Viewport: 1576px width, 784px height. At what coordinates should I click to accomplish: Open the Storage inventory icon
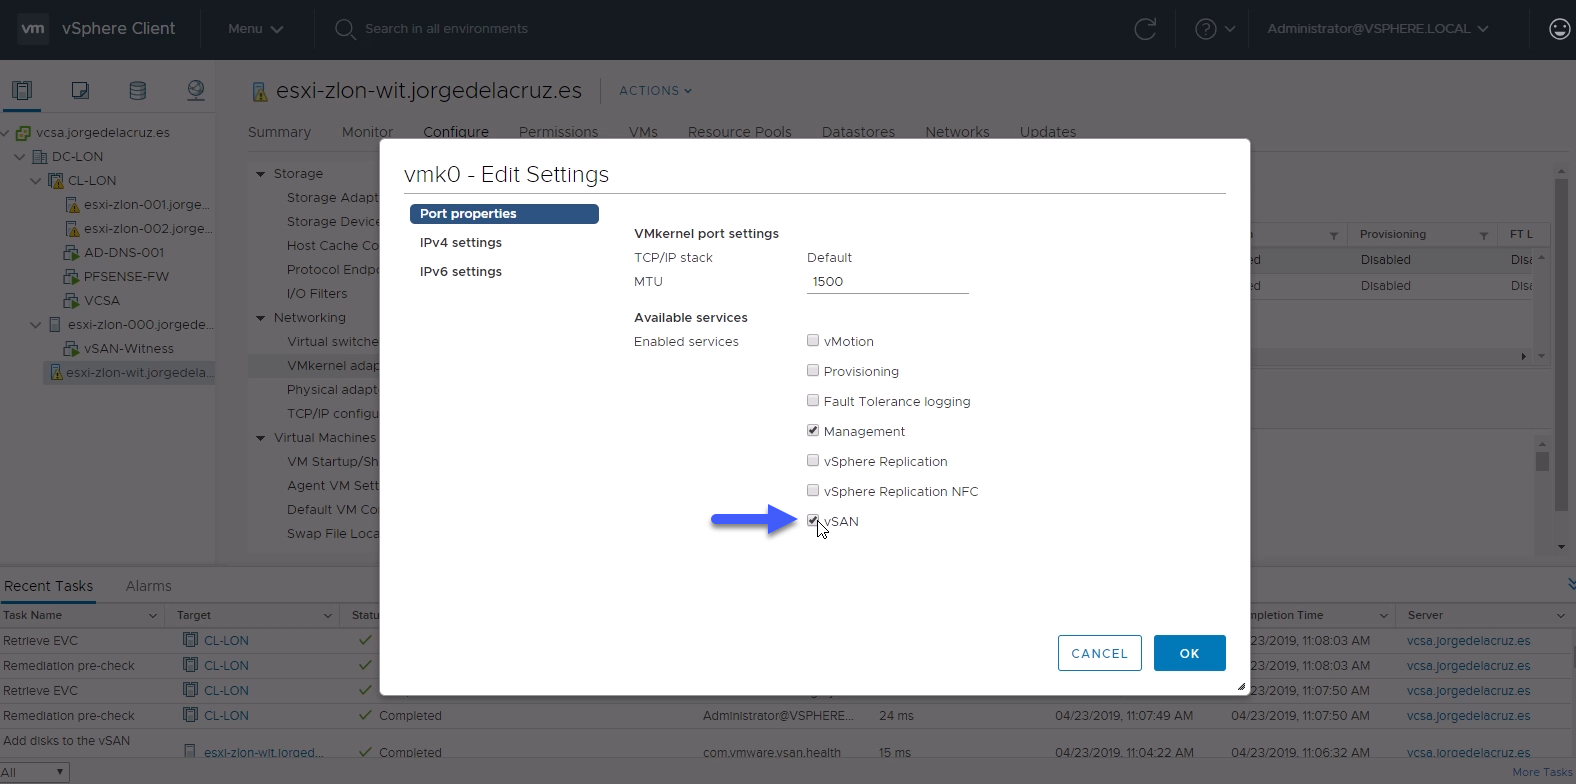[x=138, y=91]
